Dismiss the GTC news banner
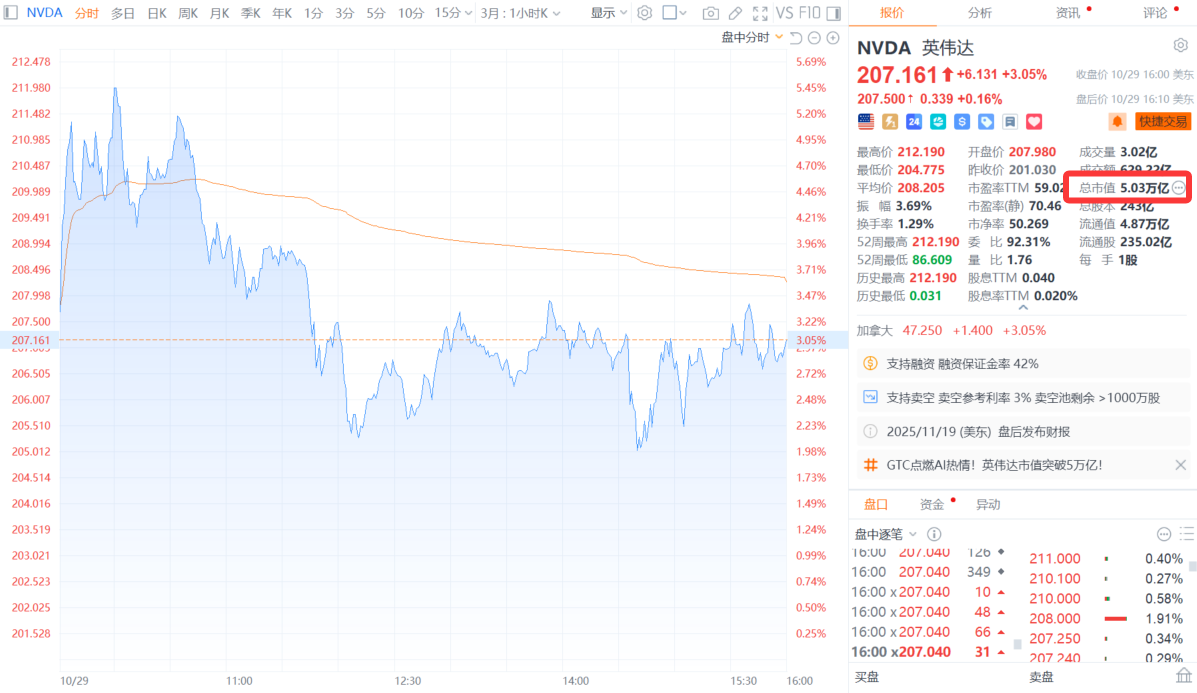The height and width of the screenshot is (693, 1197). [x=1180, y=465]
